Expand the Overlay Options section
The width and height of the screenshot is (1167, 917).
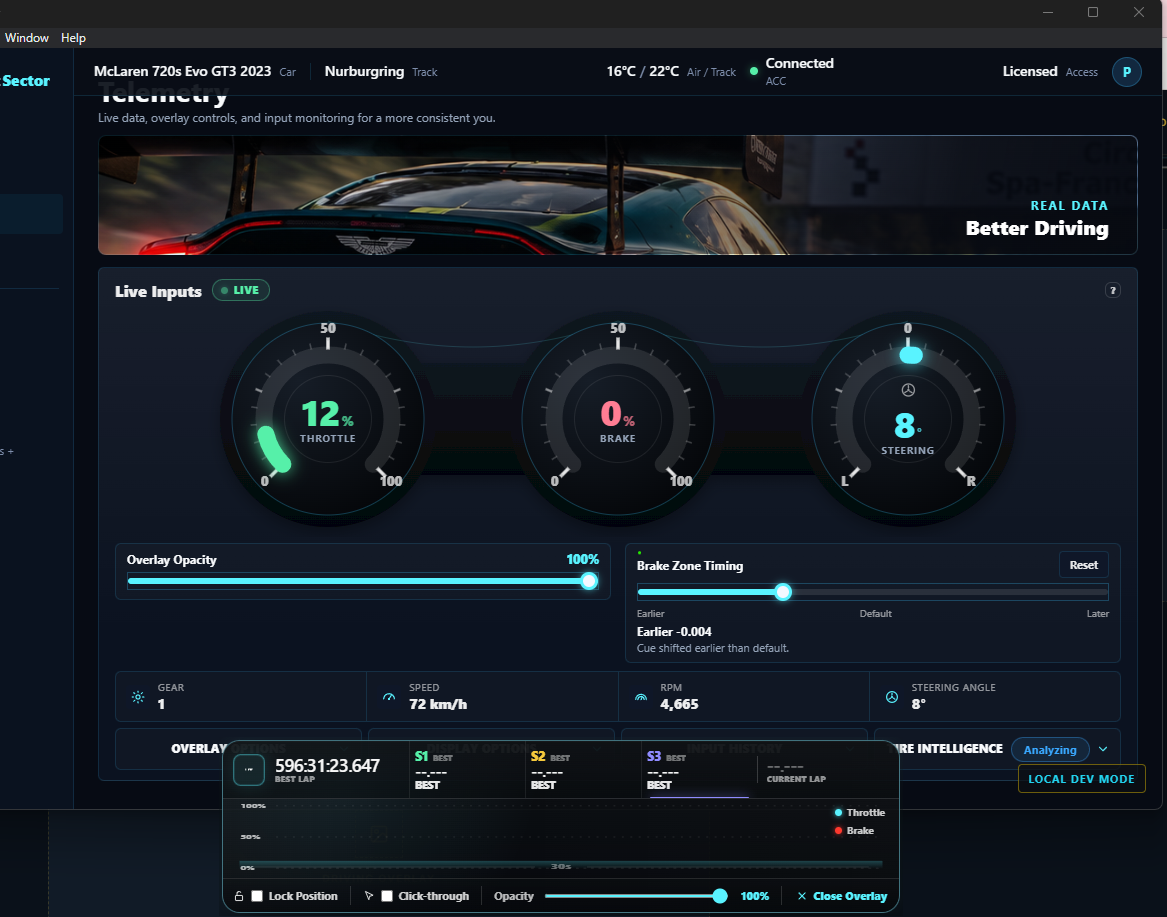[238, 749]
